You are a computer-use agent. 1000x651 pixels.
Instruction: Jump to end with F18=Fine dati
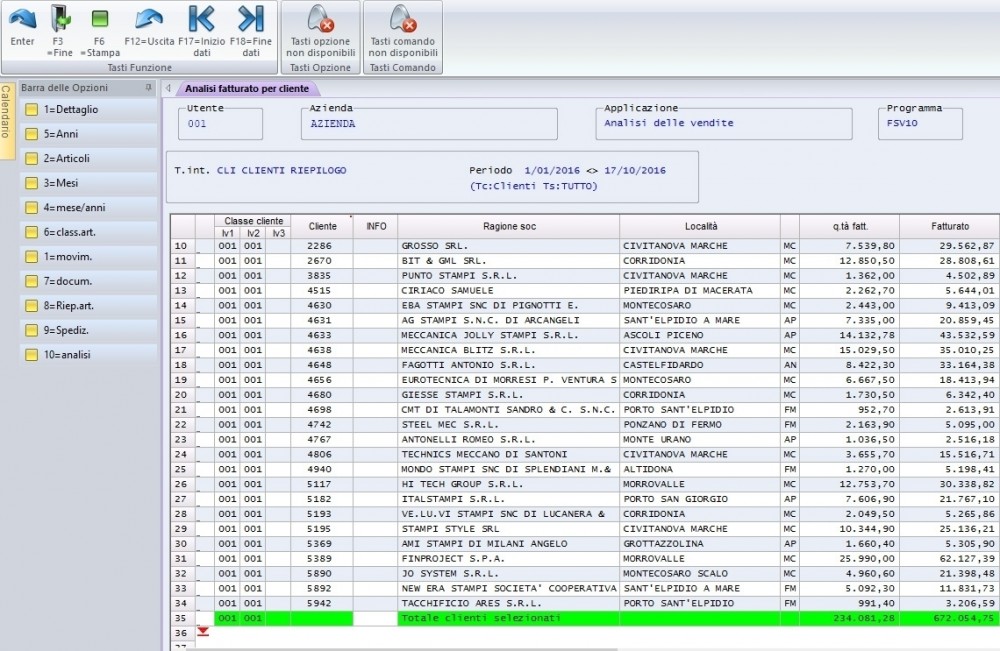(x=250, y=19)
